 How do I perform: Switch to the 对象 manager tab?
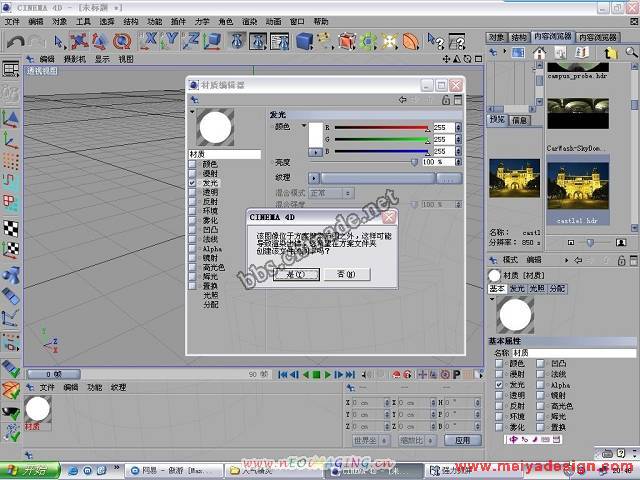click(x=497, y=37)
